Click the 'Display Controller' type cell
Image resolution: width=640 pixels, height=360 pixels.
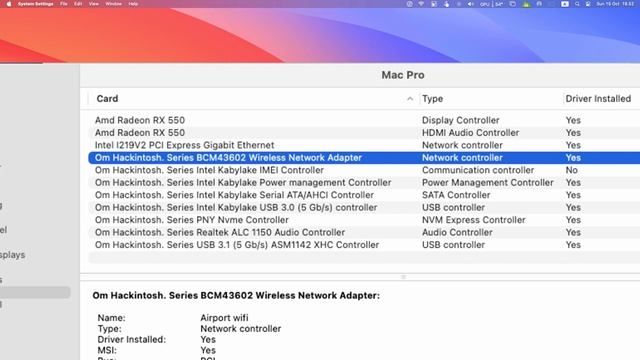pyautogui.click(x=460, y=120)
